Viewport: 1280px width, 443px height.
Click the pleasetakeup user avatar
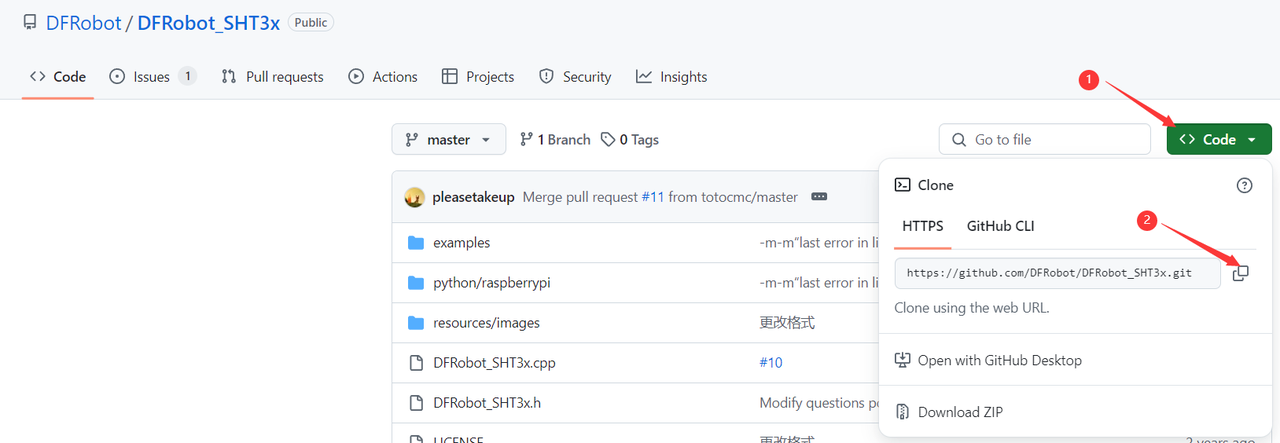click(x=414, y=197)
